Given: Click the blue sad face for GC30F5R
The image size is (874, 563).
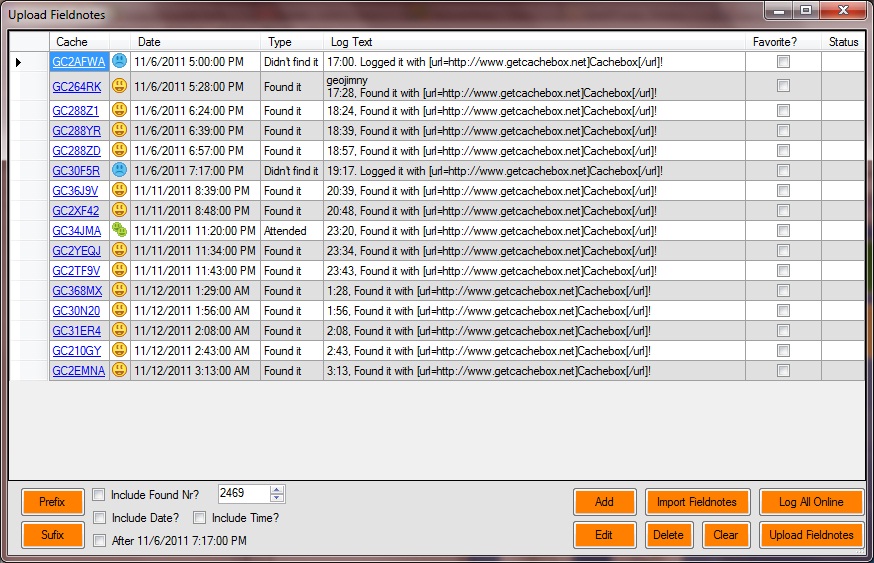Looking at the screenshot, I should coord(119,170).
